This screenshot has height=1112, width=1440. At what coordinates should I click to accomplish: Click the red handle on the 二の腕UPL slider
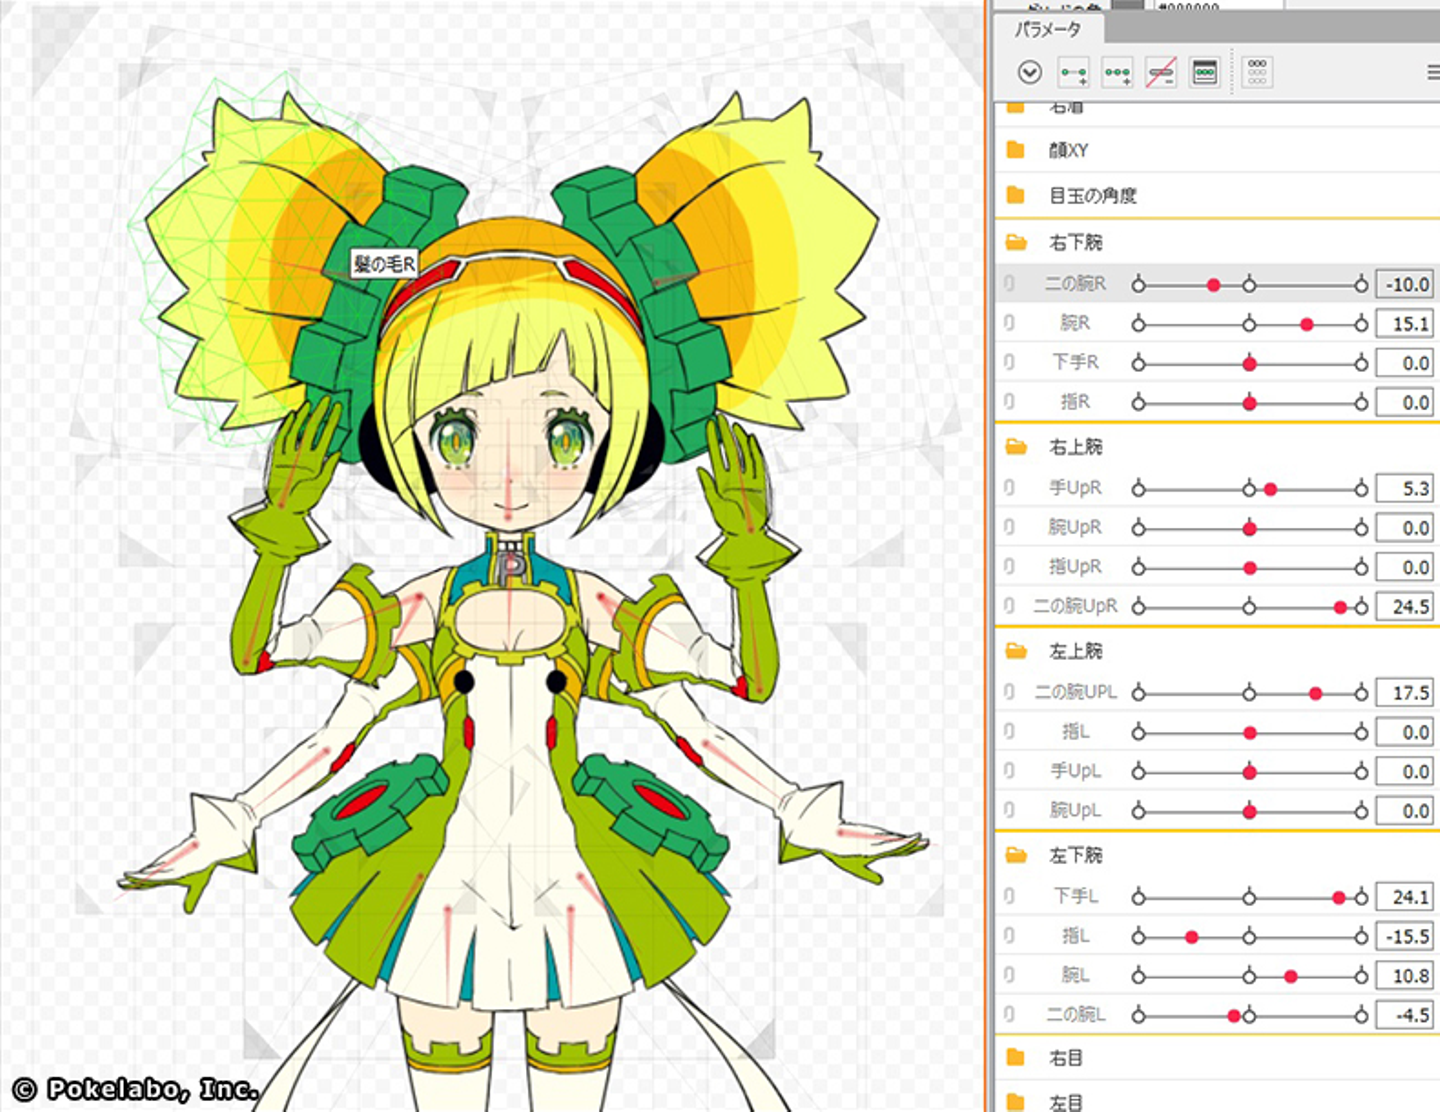coord(1316,693)
